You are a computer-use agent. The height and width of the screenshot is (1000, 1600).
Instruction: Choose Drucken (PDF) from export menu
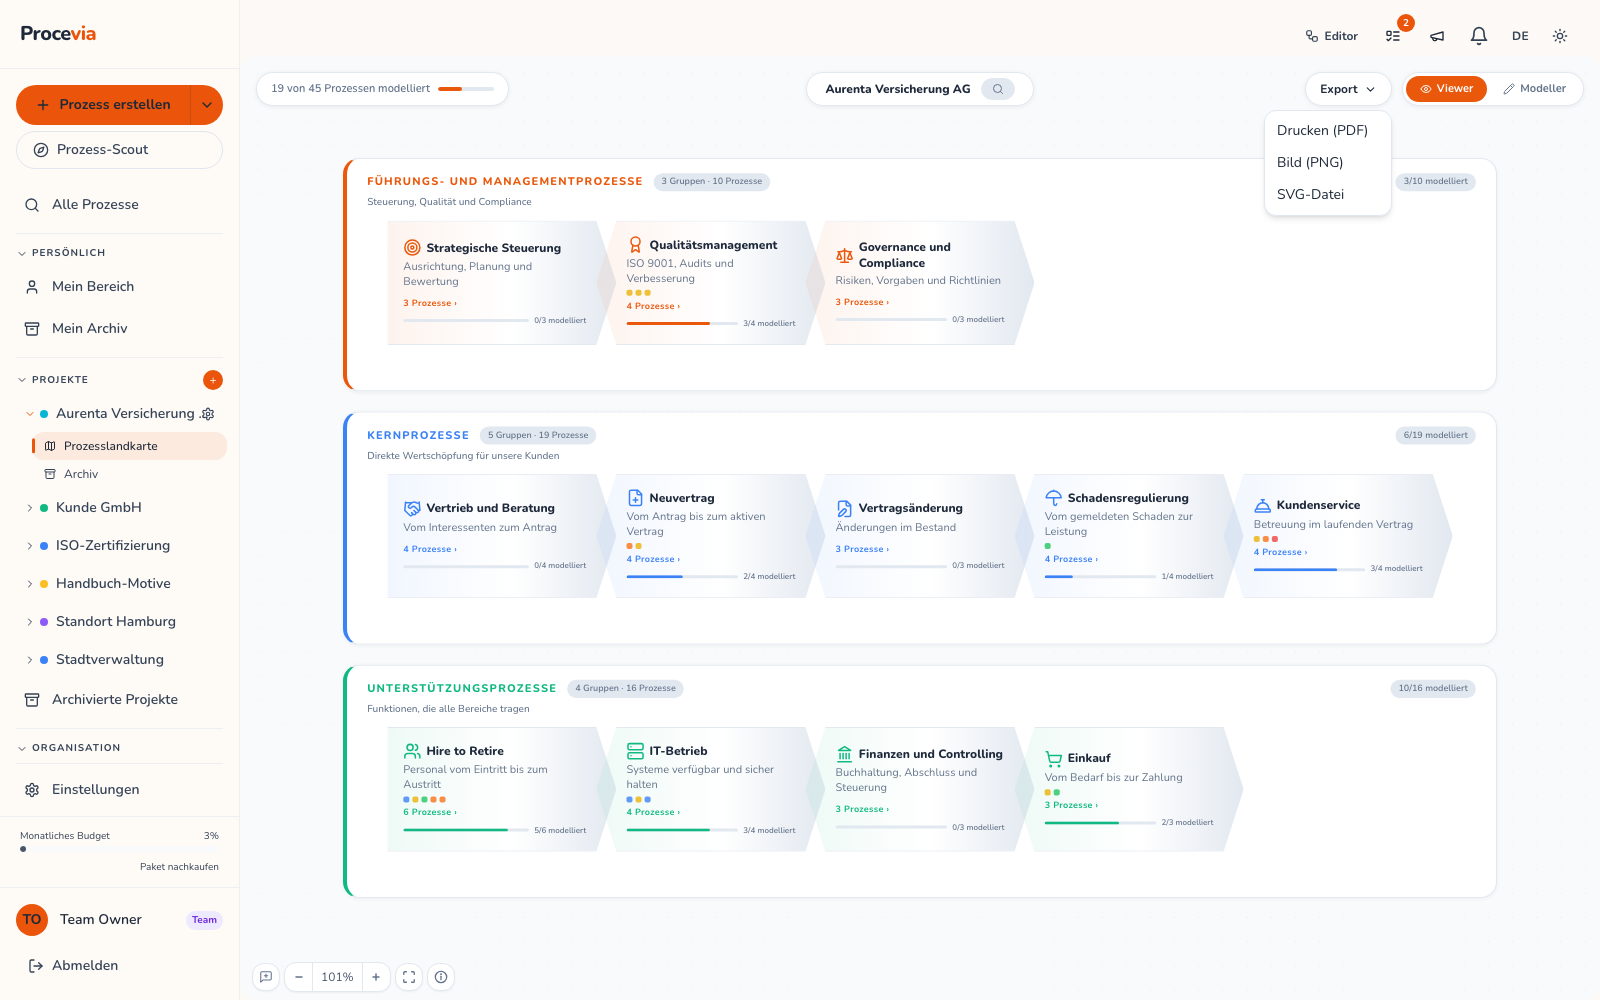pyautogui.click(x=1327, y=130)
